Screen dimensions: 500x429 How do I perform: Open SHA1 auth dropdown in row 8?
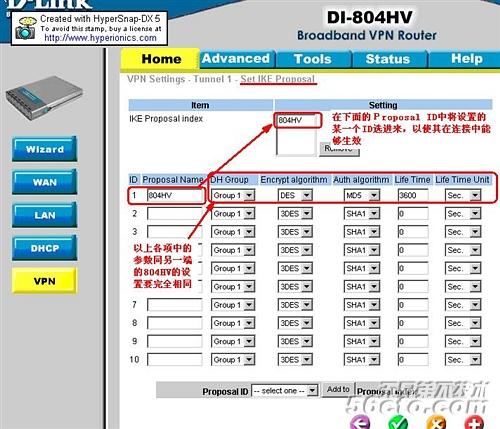pos(361,323)
